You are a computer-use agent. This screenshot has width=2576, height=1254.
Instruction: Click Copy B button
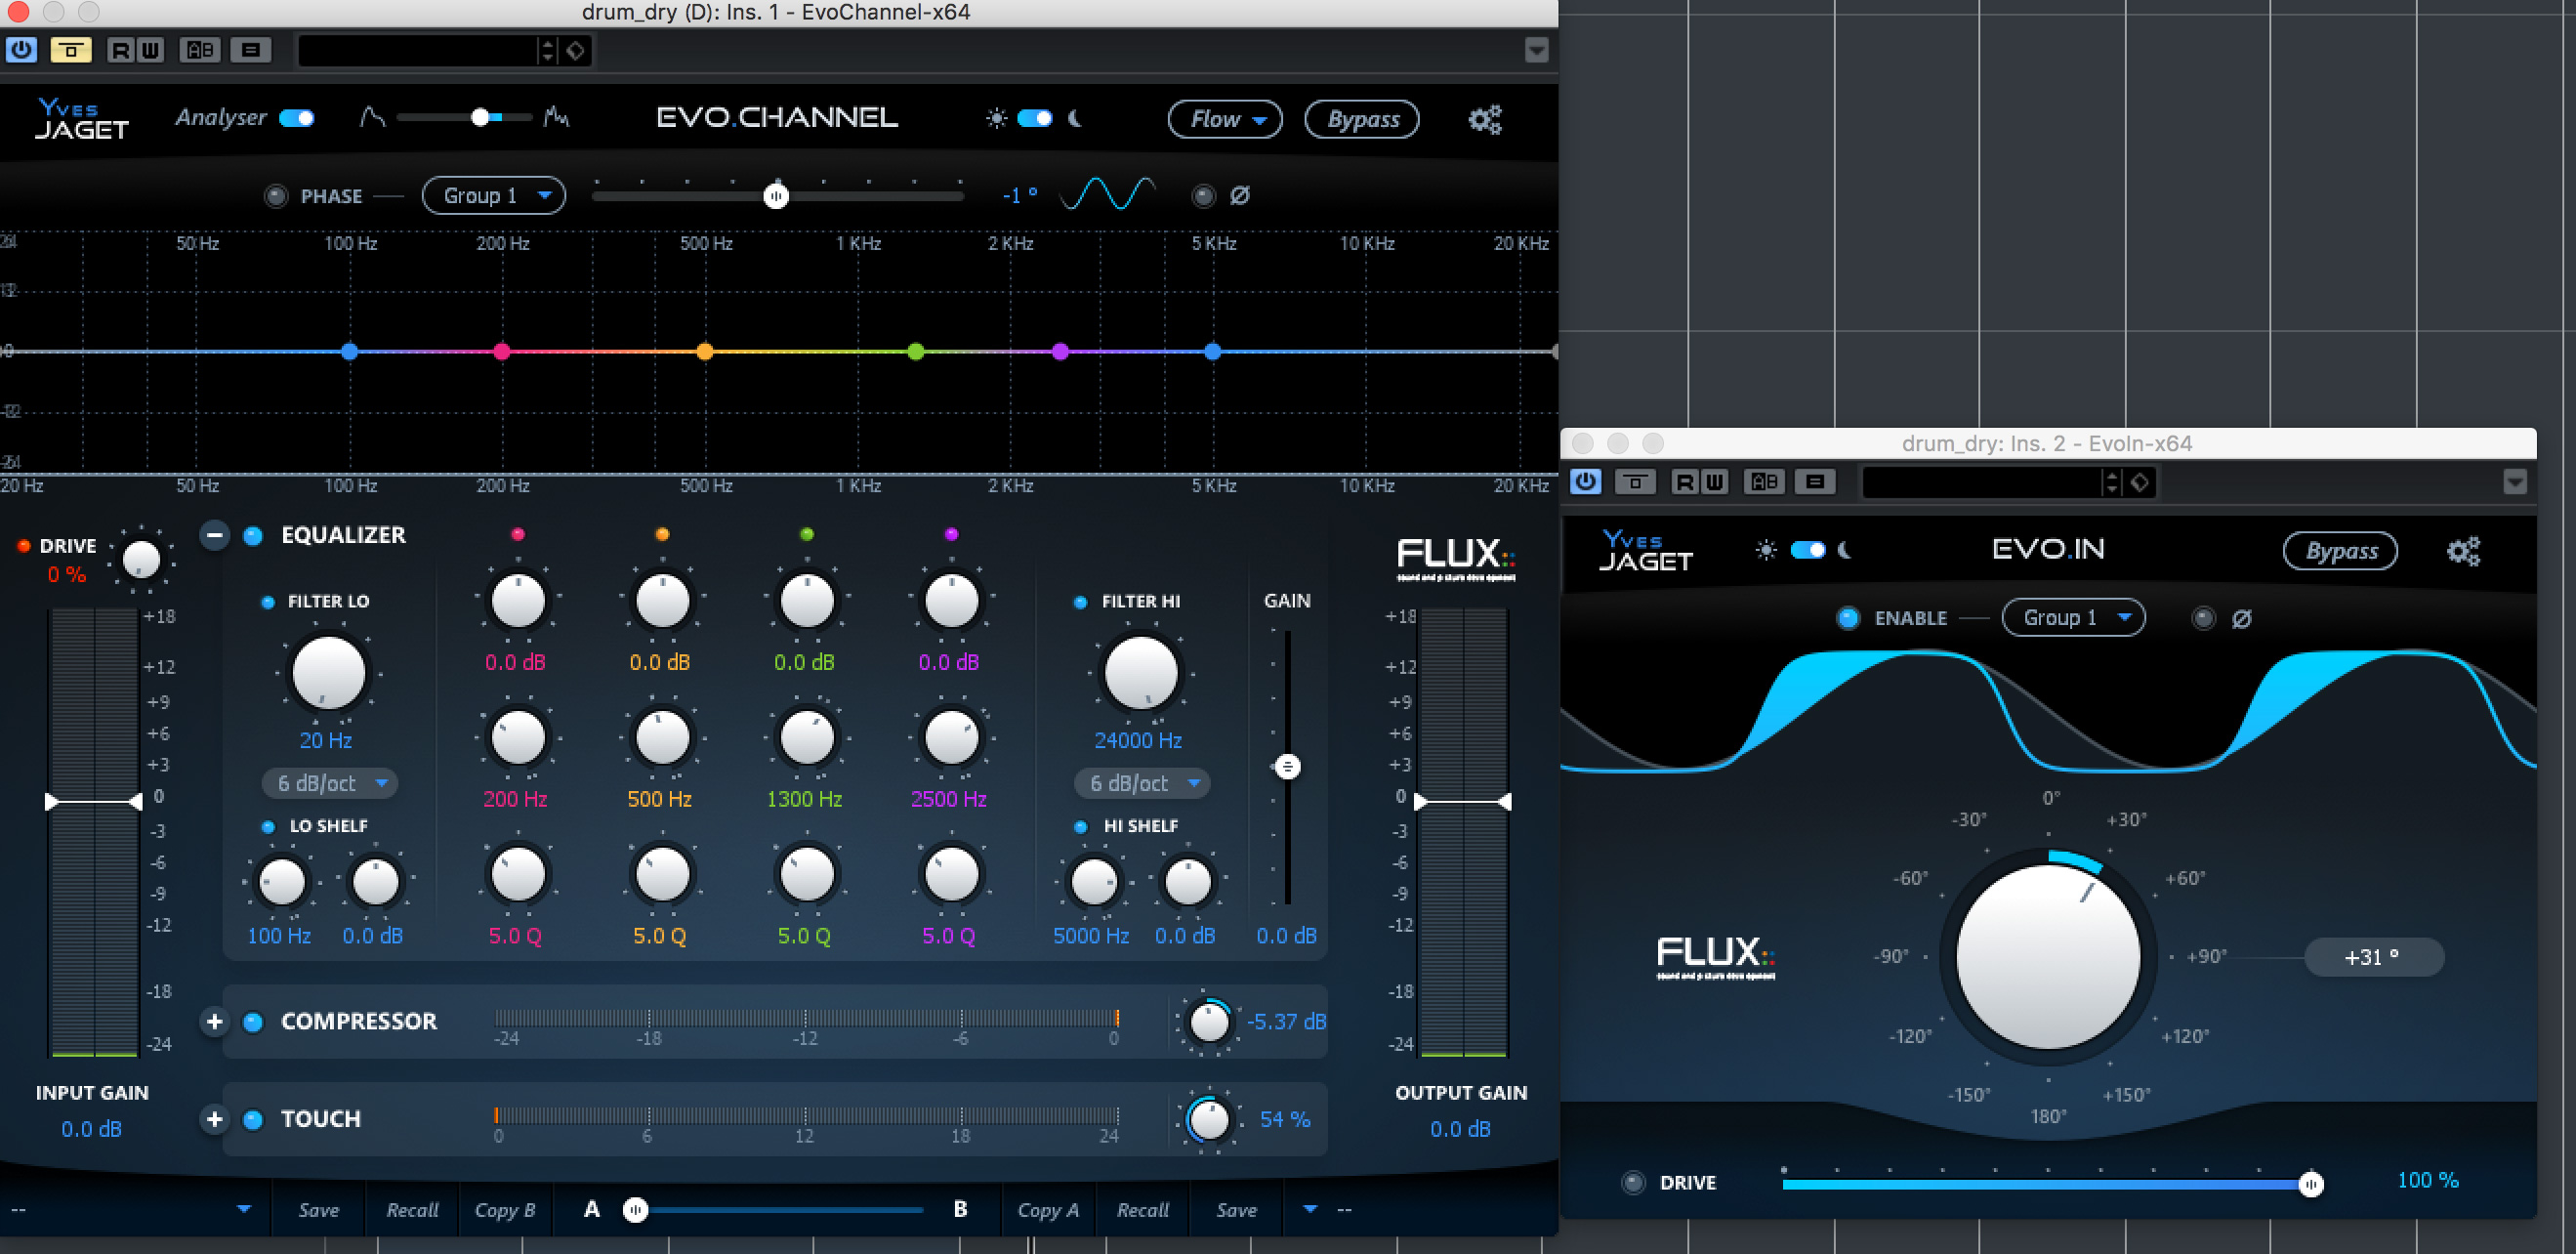[x=505, y=1209]
